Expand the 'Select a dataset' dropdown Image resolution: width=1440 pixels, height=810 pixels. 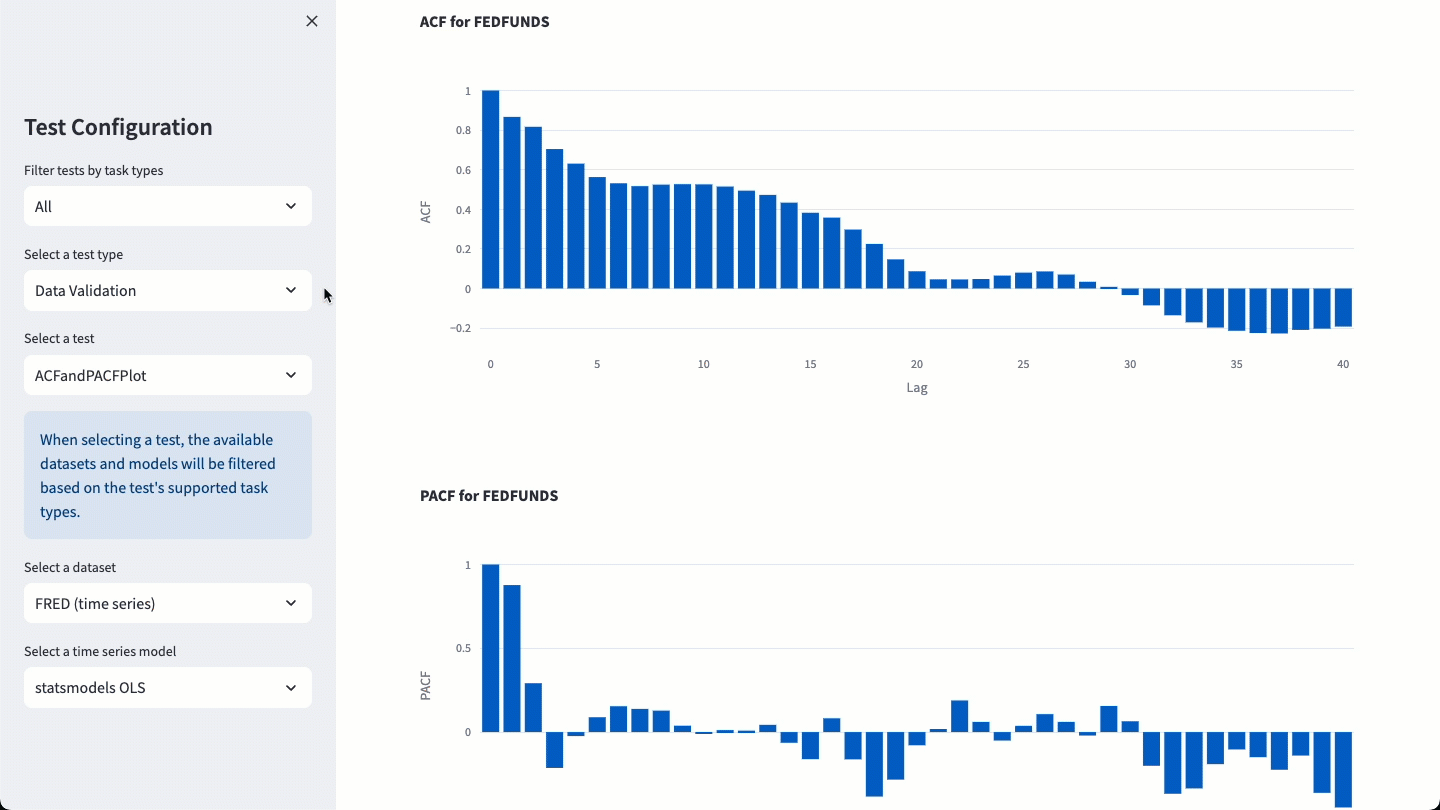[167, 603]
